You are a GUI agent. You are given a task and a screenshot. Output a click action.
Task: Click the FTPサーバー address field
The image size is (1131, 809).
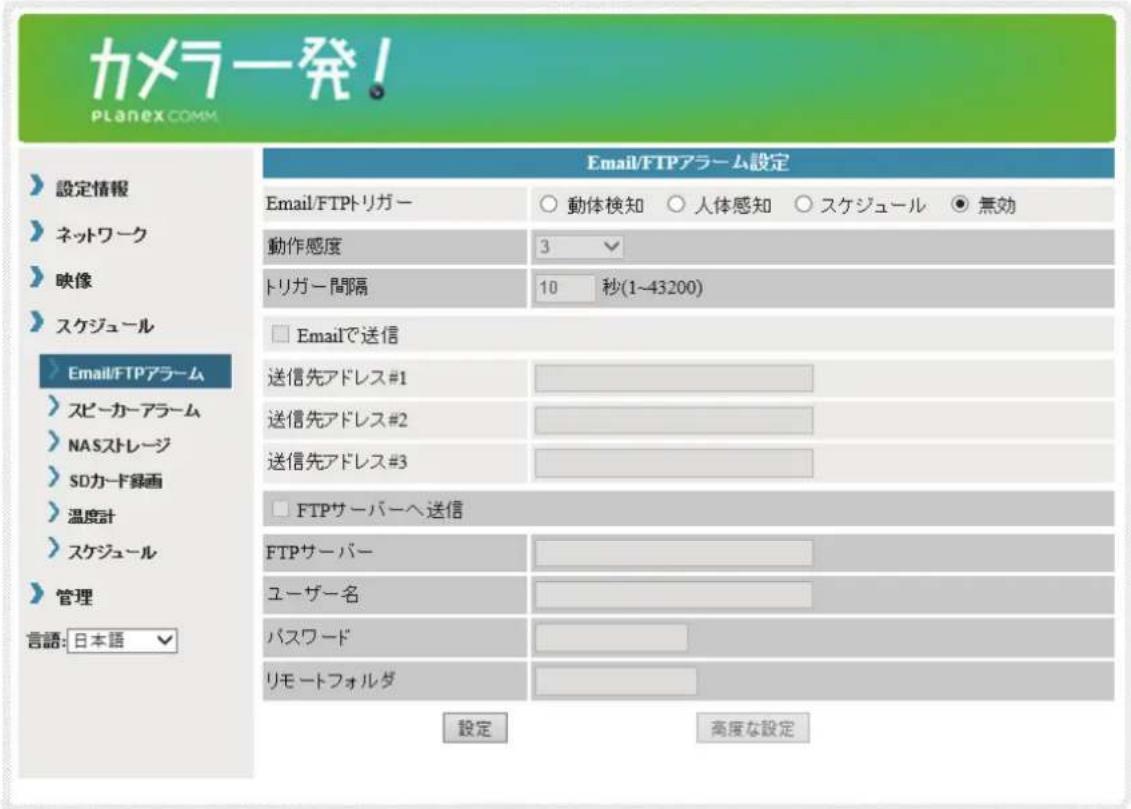click(x=674, y=553)
